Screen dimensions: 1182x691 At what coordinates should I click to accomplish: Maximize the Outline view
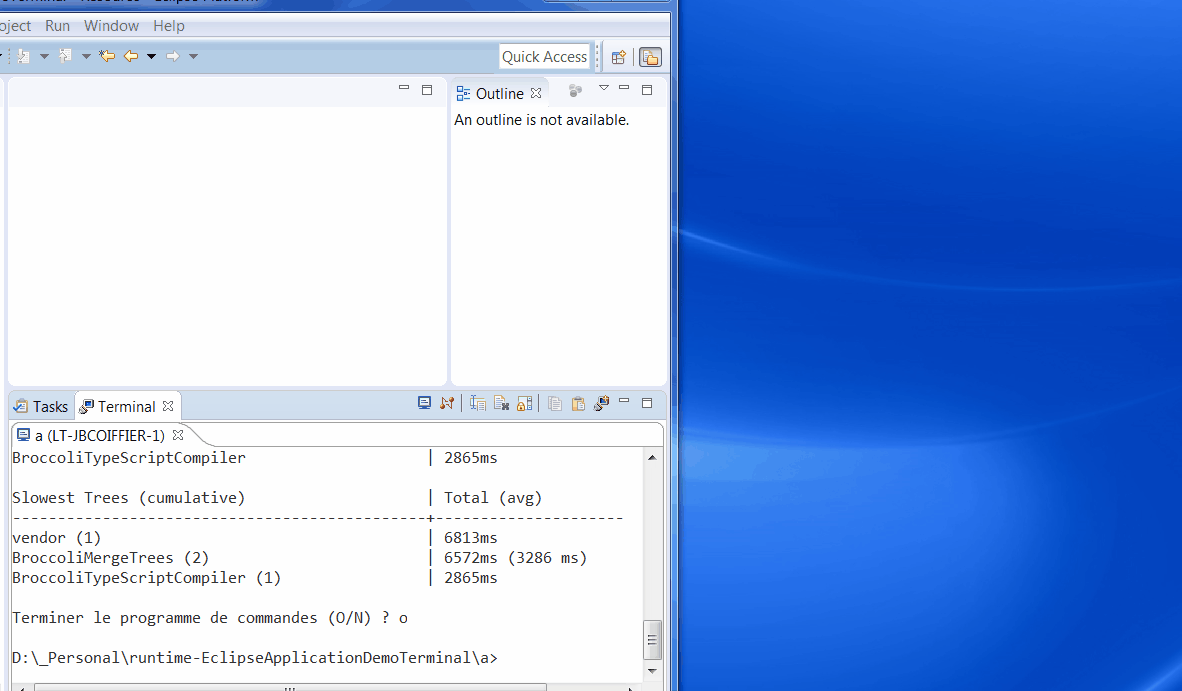(647, 90)
